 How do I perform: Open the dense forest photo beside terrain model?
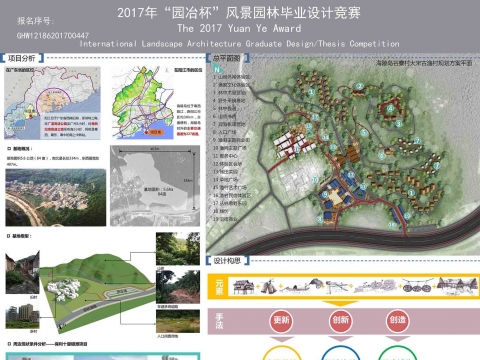point(178,249)
